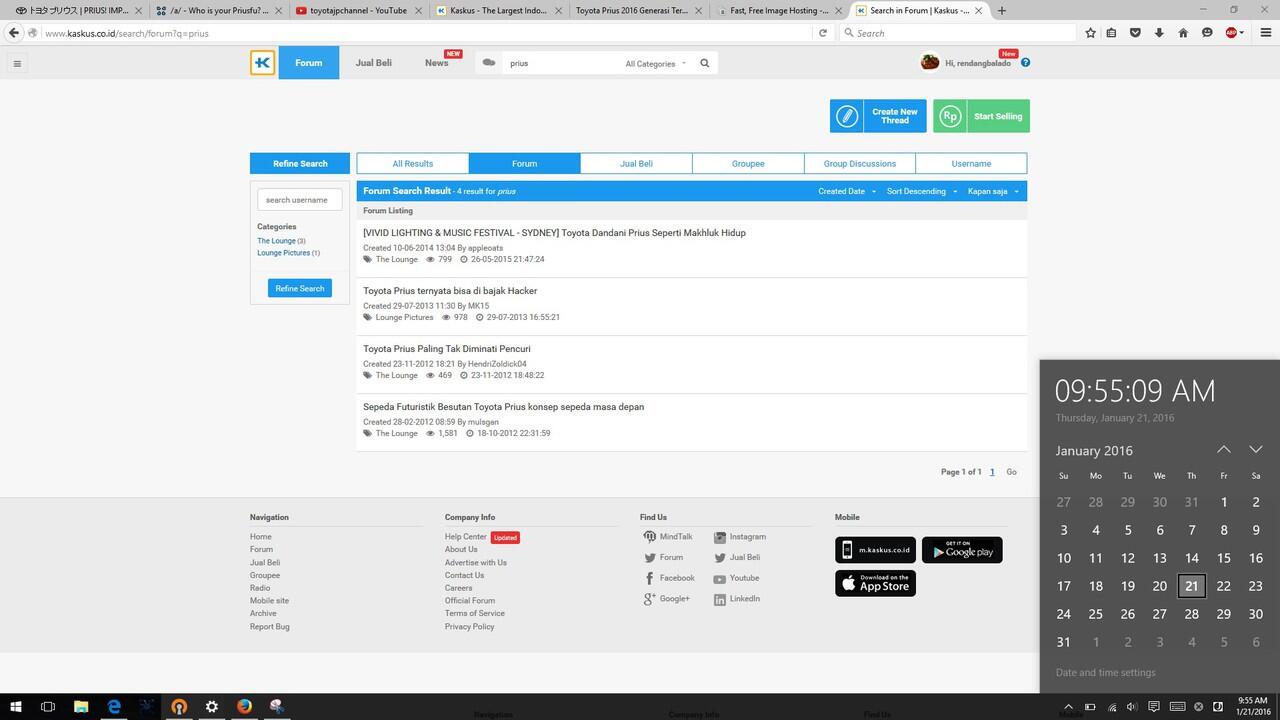Open the News menu in Kaskus header
This screenshot has height=720, width=1280.
(437, 63)
